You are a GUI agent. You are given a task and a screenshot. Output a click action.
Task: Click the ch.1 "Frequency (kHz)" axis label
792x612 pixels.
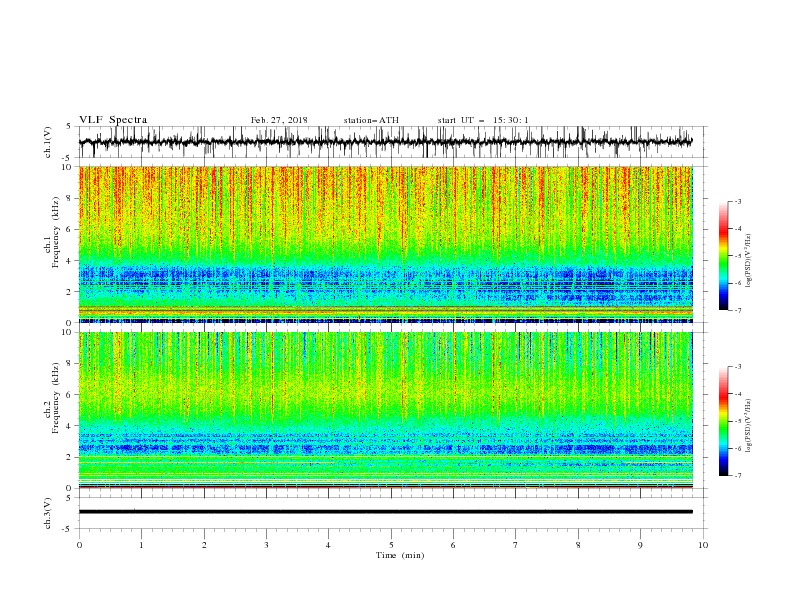pos(56,232)
